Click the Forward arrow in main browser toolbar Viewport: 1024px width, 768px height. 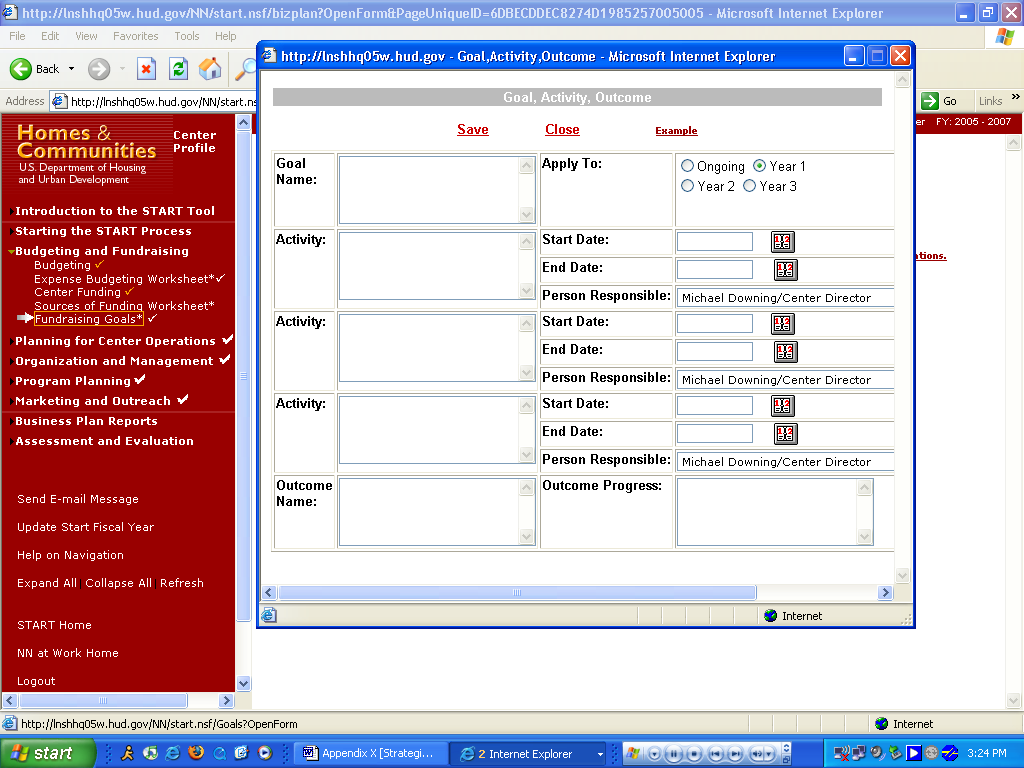(x=99, y=69)
